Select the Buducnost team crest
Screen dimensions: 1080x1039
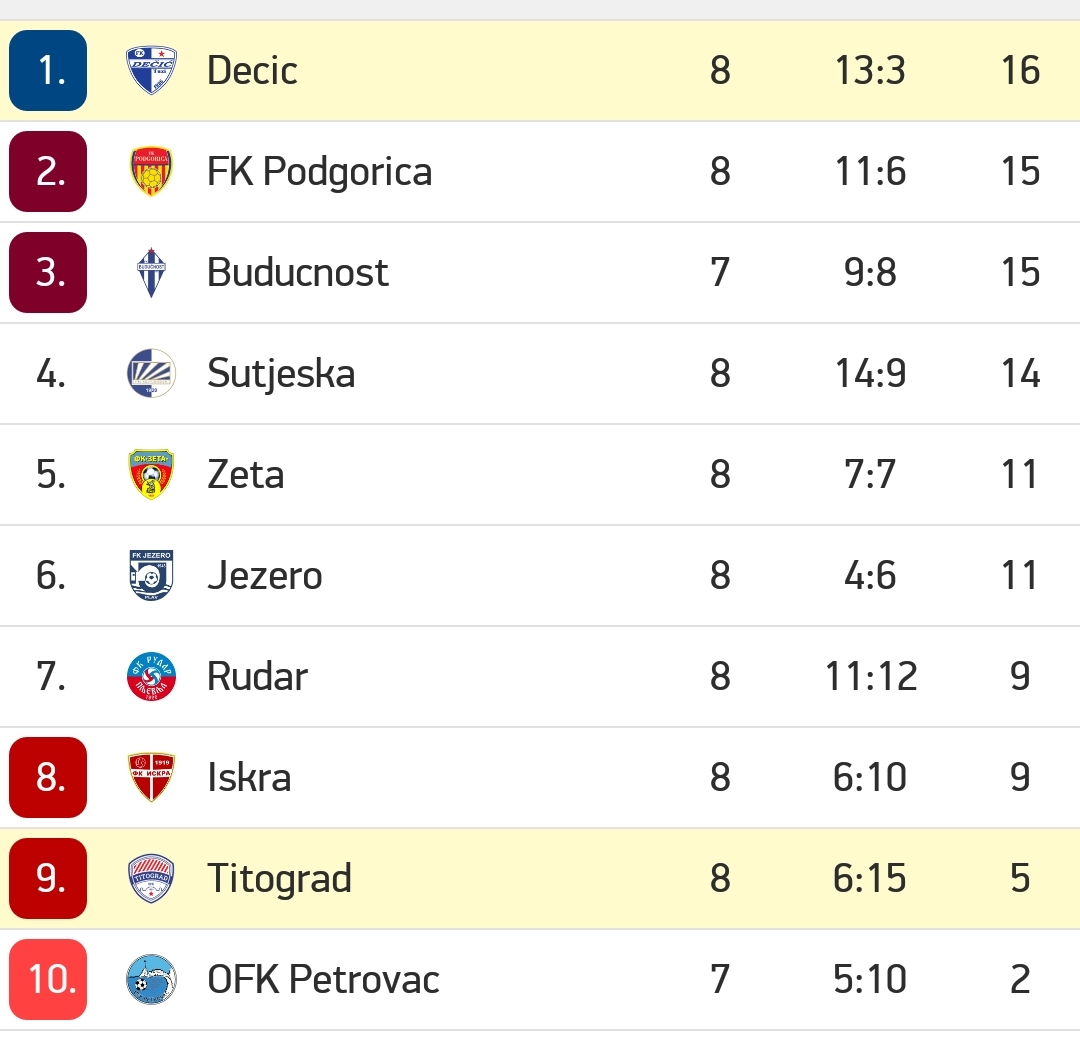pyautogui.click(x=152, y=273)
